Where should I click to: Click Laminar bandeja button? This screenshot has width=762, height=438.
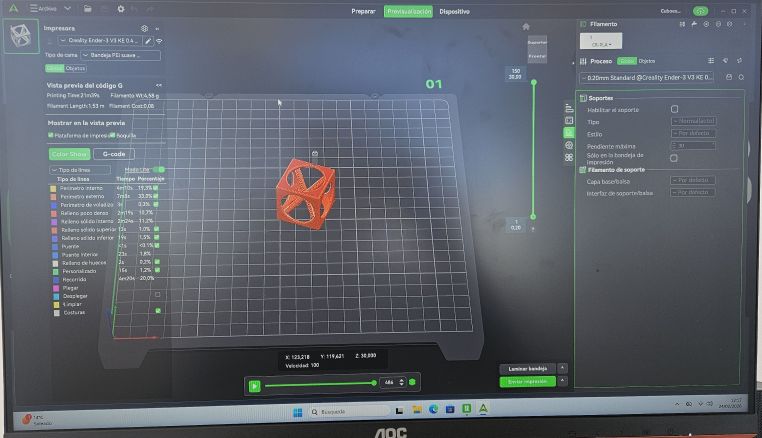(528, 368)
